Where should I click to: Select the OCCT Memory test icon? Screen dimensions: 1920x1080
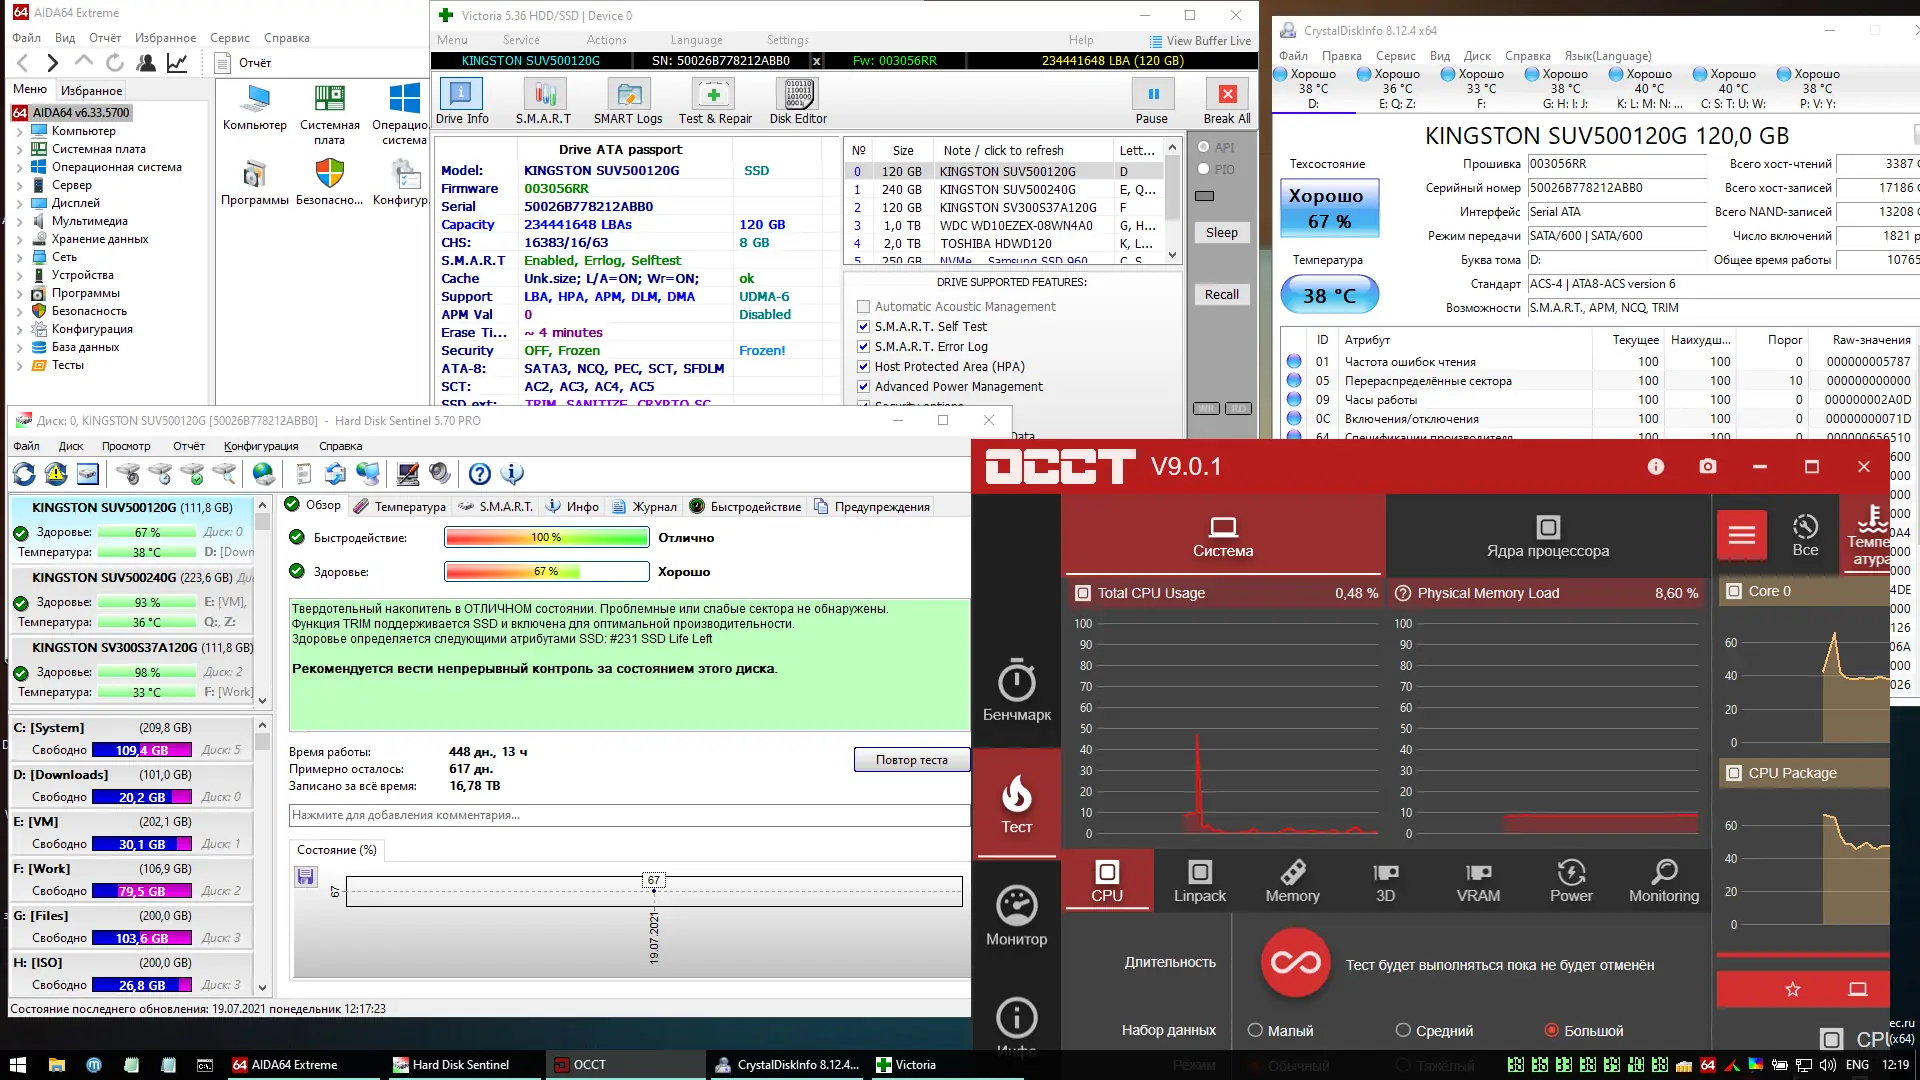click(x=1292, y=880)
